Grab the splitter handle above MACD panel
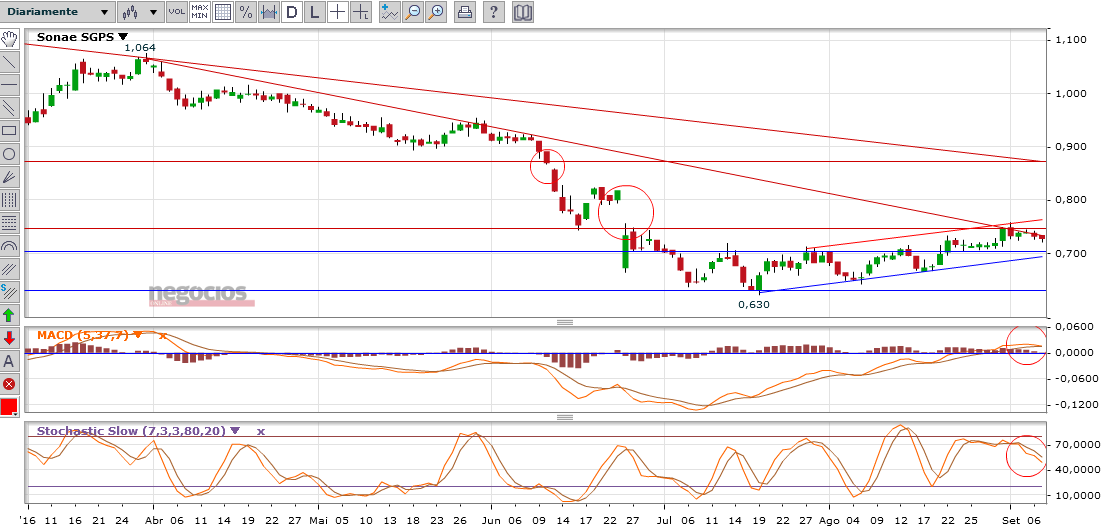The height and width of the screenshot is (532, 1115). [565, 322]
